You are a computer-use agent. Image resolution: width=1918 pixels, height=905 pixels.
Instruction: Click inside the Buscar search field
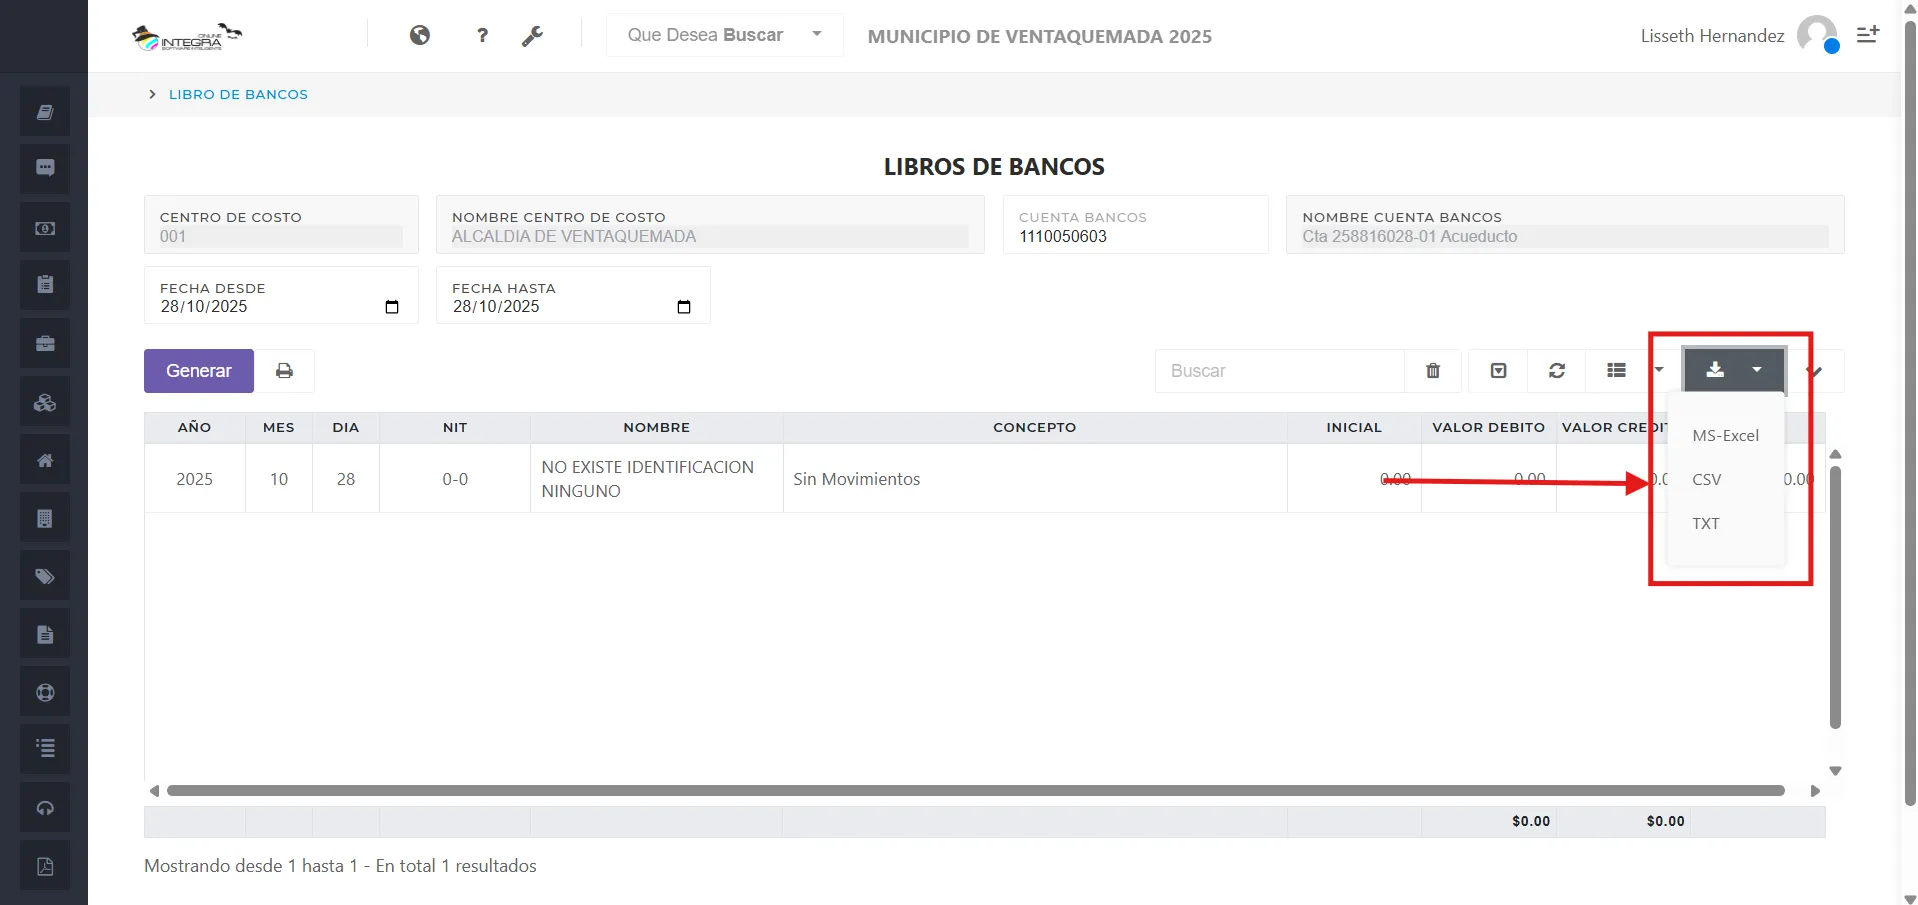pyautogui.click(x=1280, y=370)
